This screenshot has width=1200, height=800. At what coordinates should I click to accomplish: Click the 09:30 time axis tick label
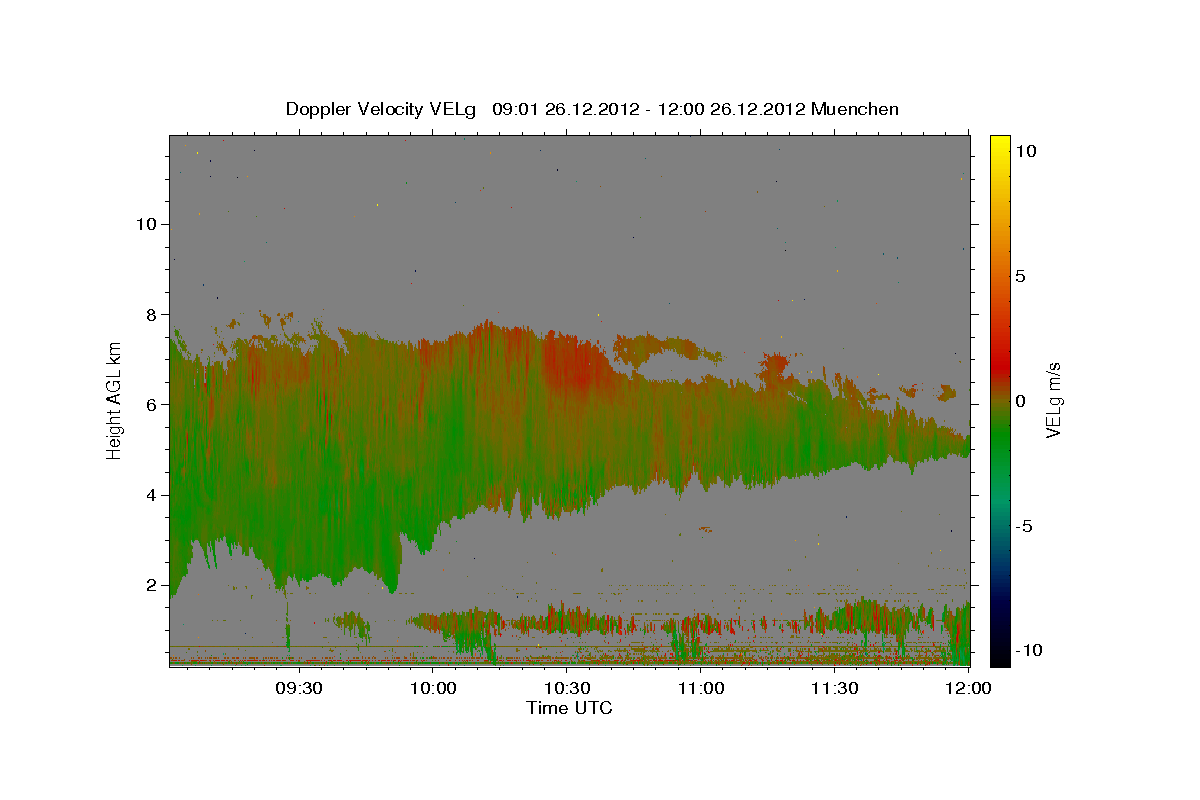pyautogui.click(x=299, y=689)
